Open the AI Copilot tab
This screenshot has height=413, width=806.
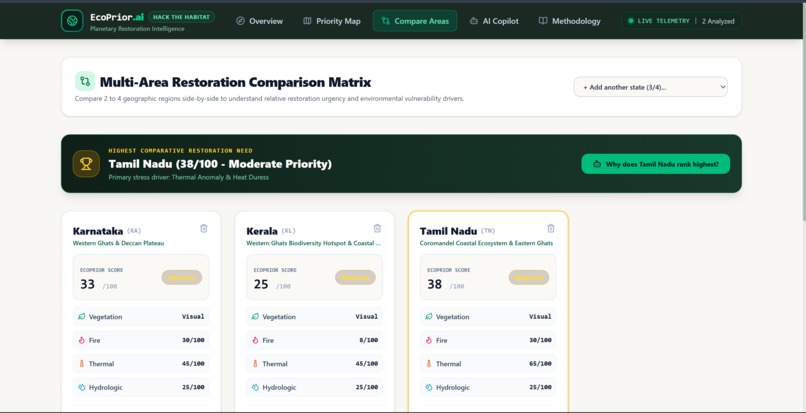(x=494, y=21)
